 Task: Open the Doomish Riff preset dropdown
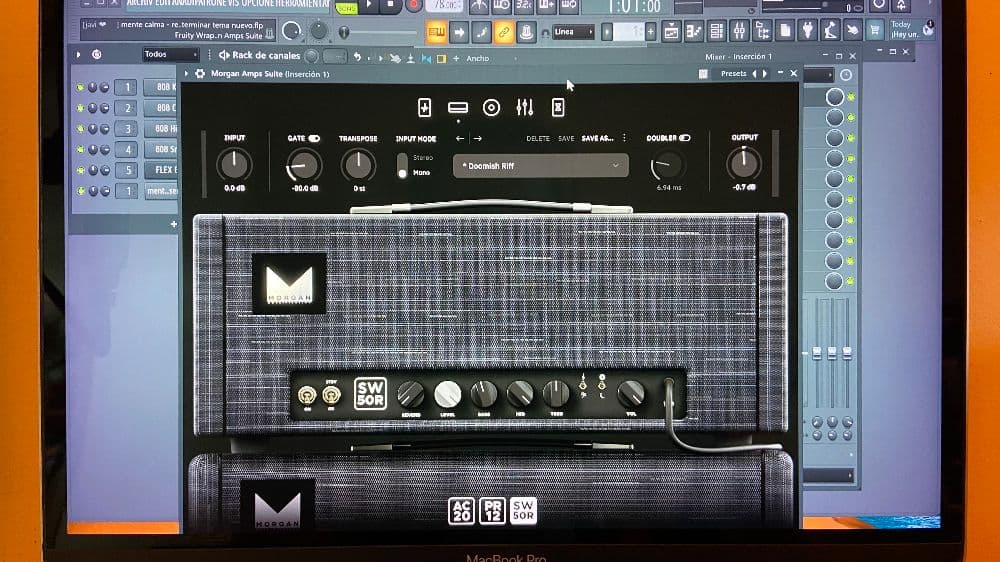point(541,166)
